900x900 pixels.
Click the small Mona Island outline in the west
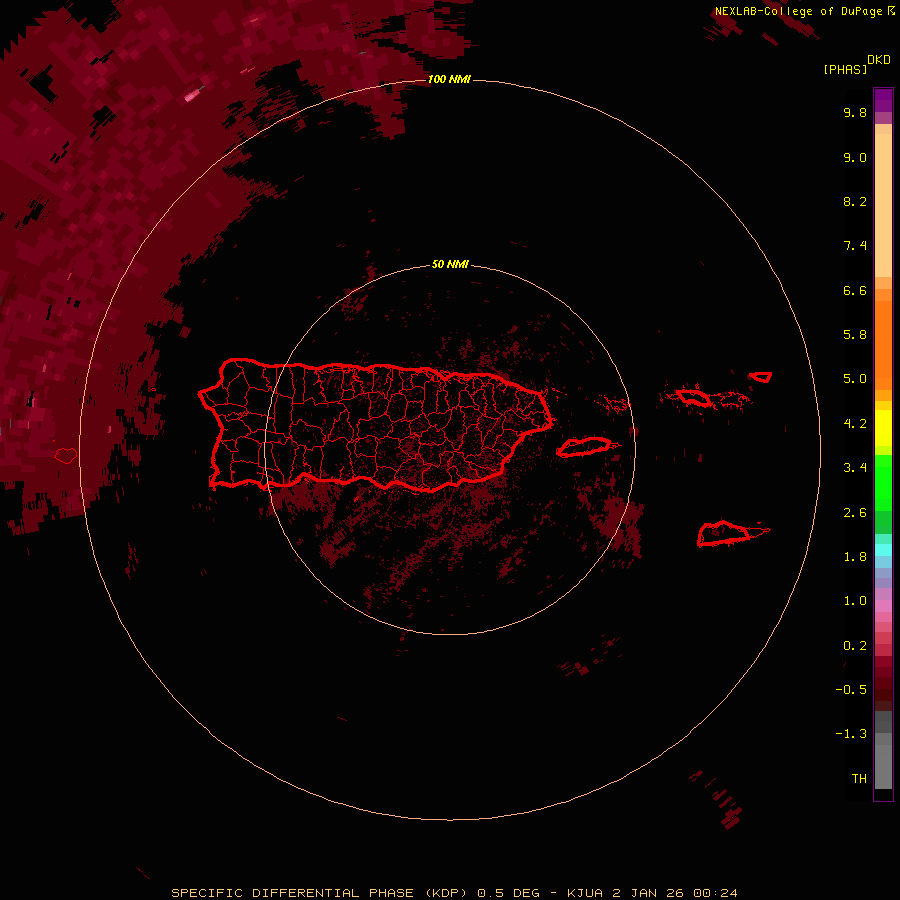[x=65, y=456]
